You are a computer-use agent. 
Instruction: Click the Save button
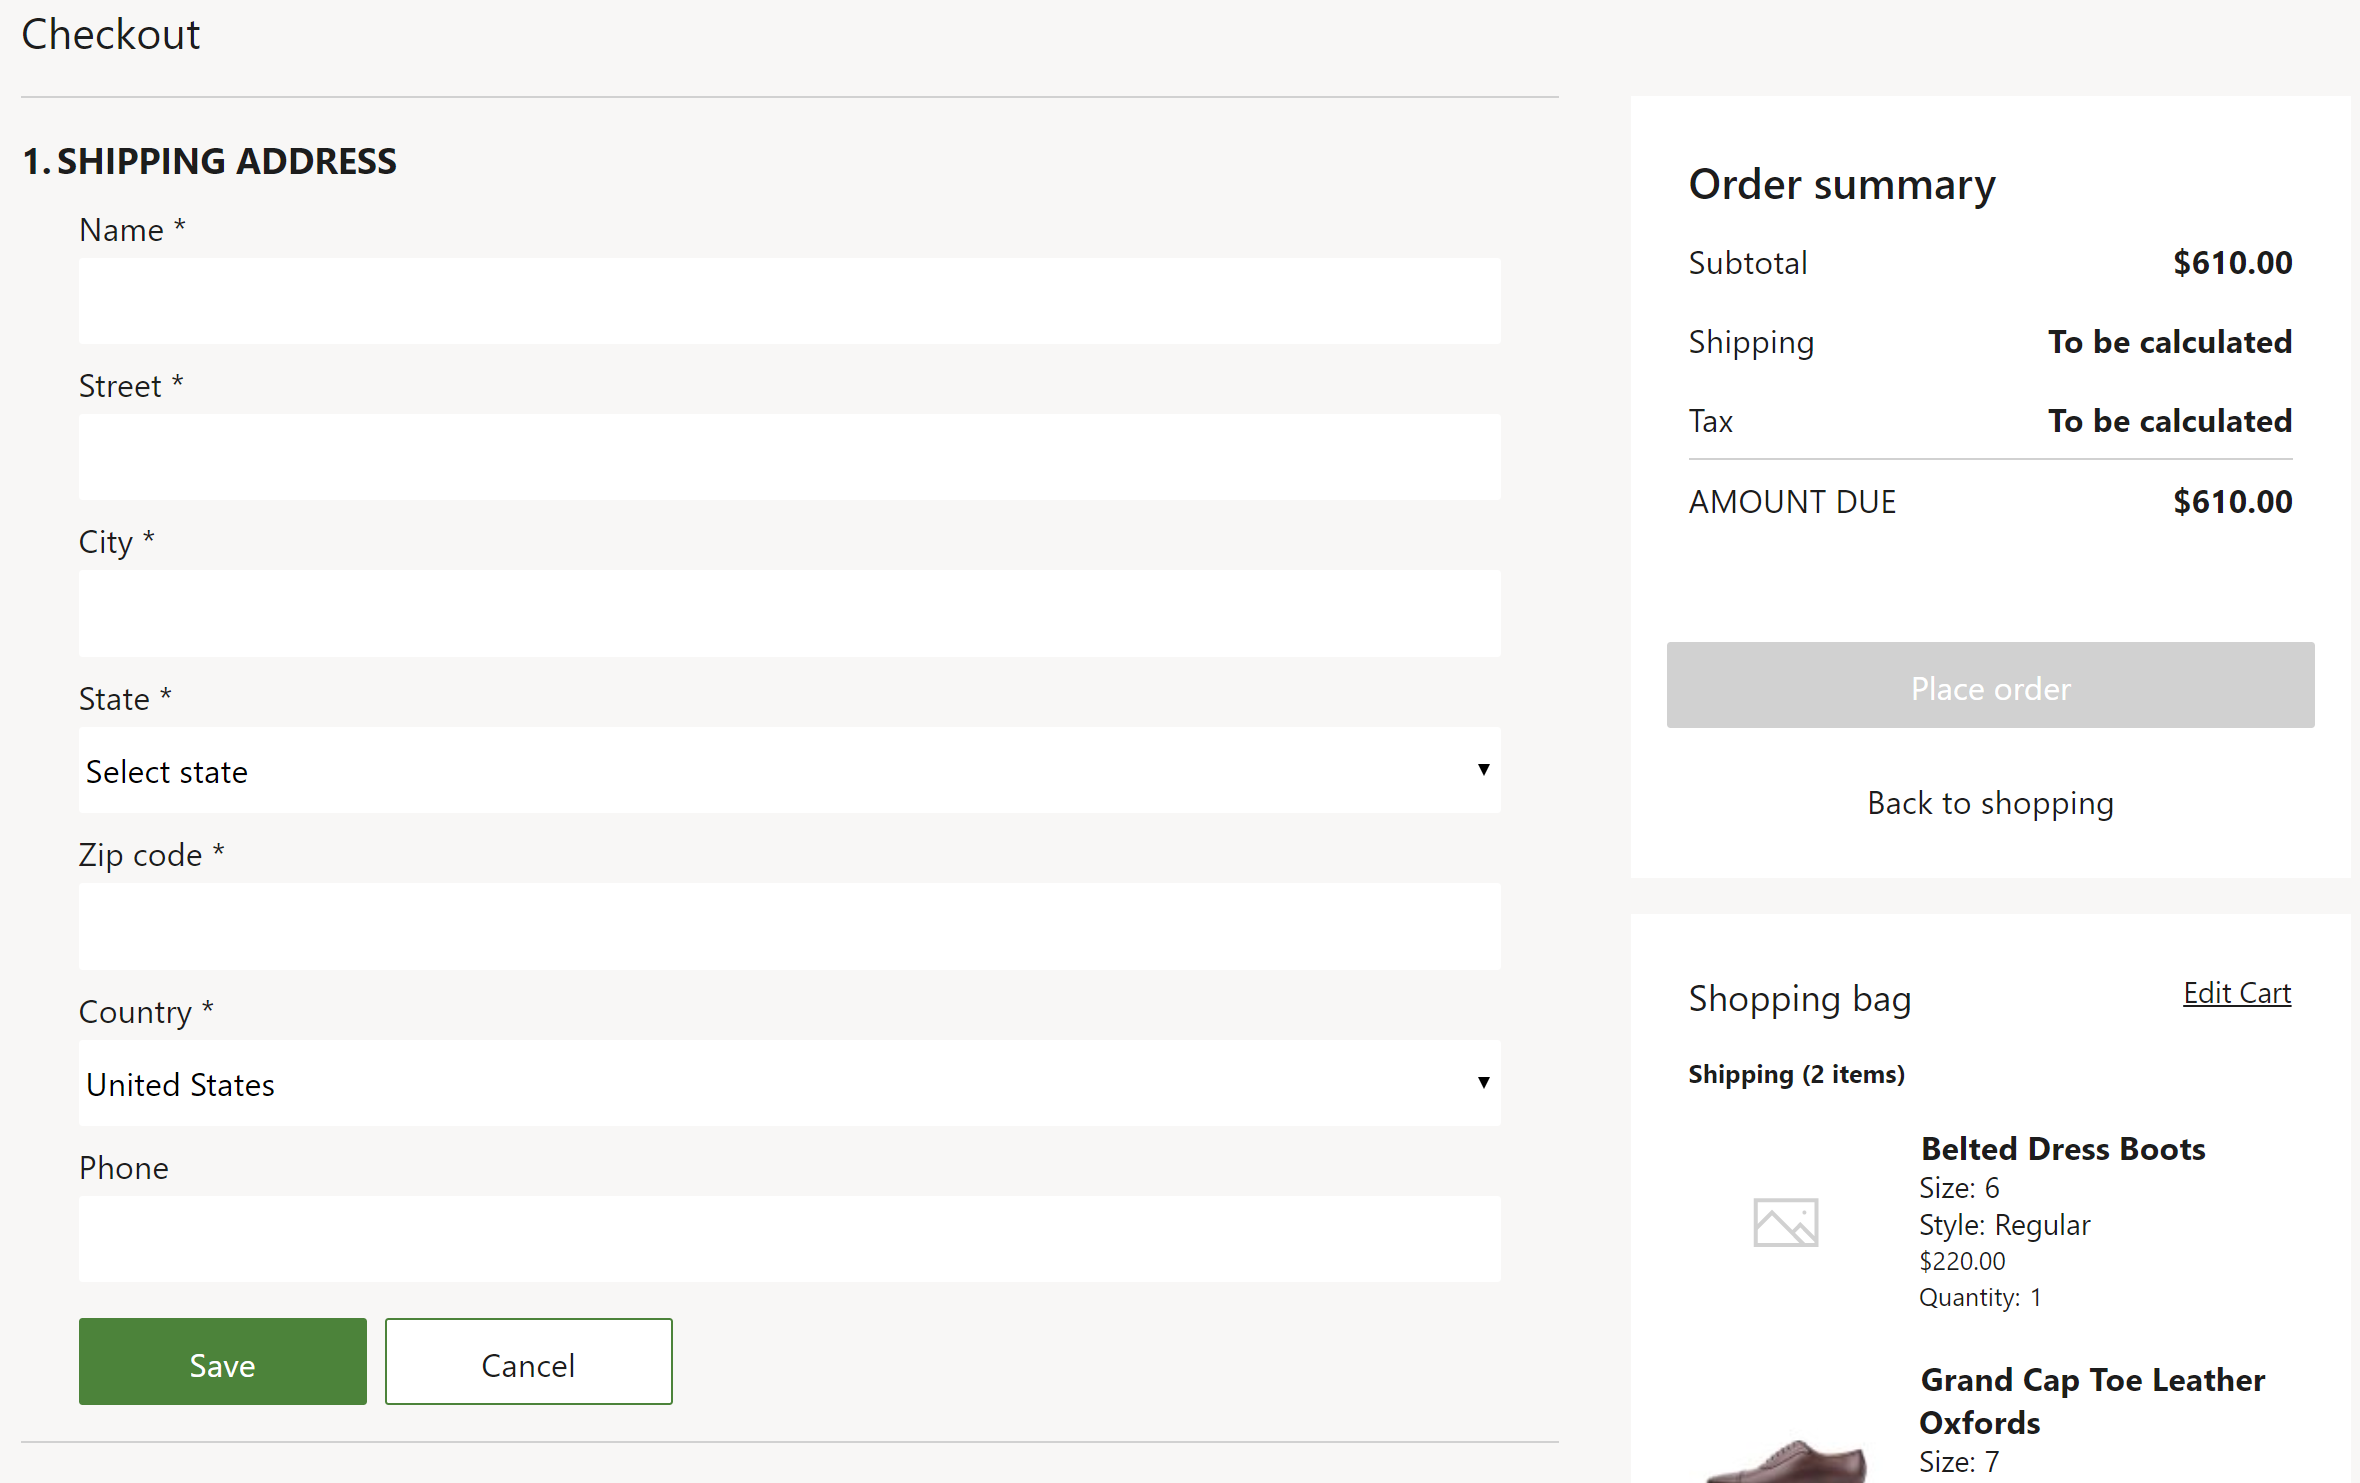tap(222, 1362)
